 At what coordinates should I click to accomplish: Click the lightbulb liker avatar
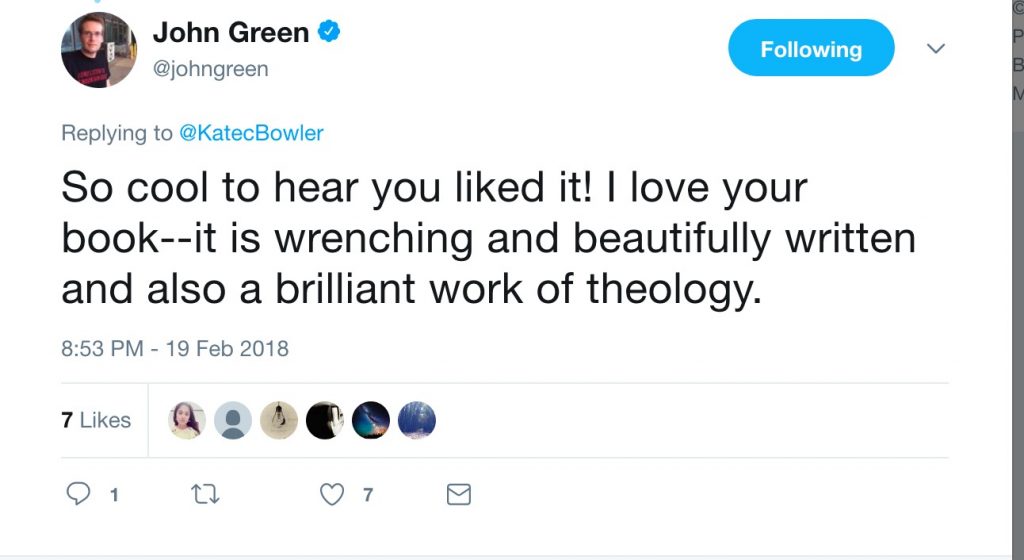point(278,420)
